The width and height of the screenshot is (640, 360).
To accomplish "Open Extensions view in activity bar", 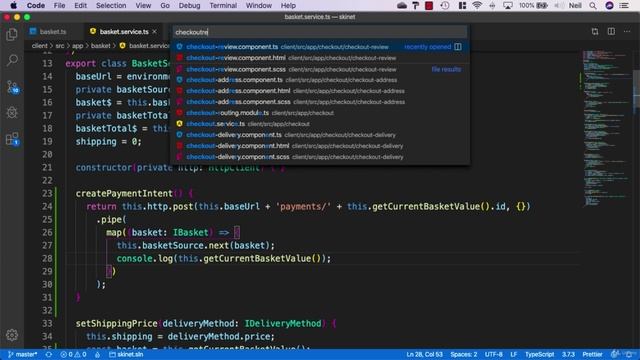I will 12,139.
